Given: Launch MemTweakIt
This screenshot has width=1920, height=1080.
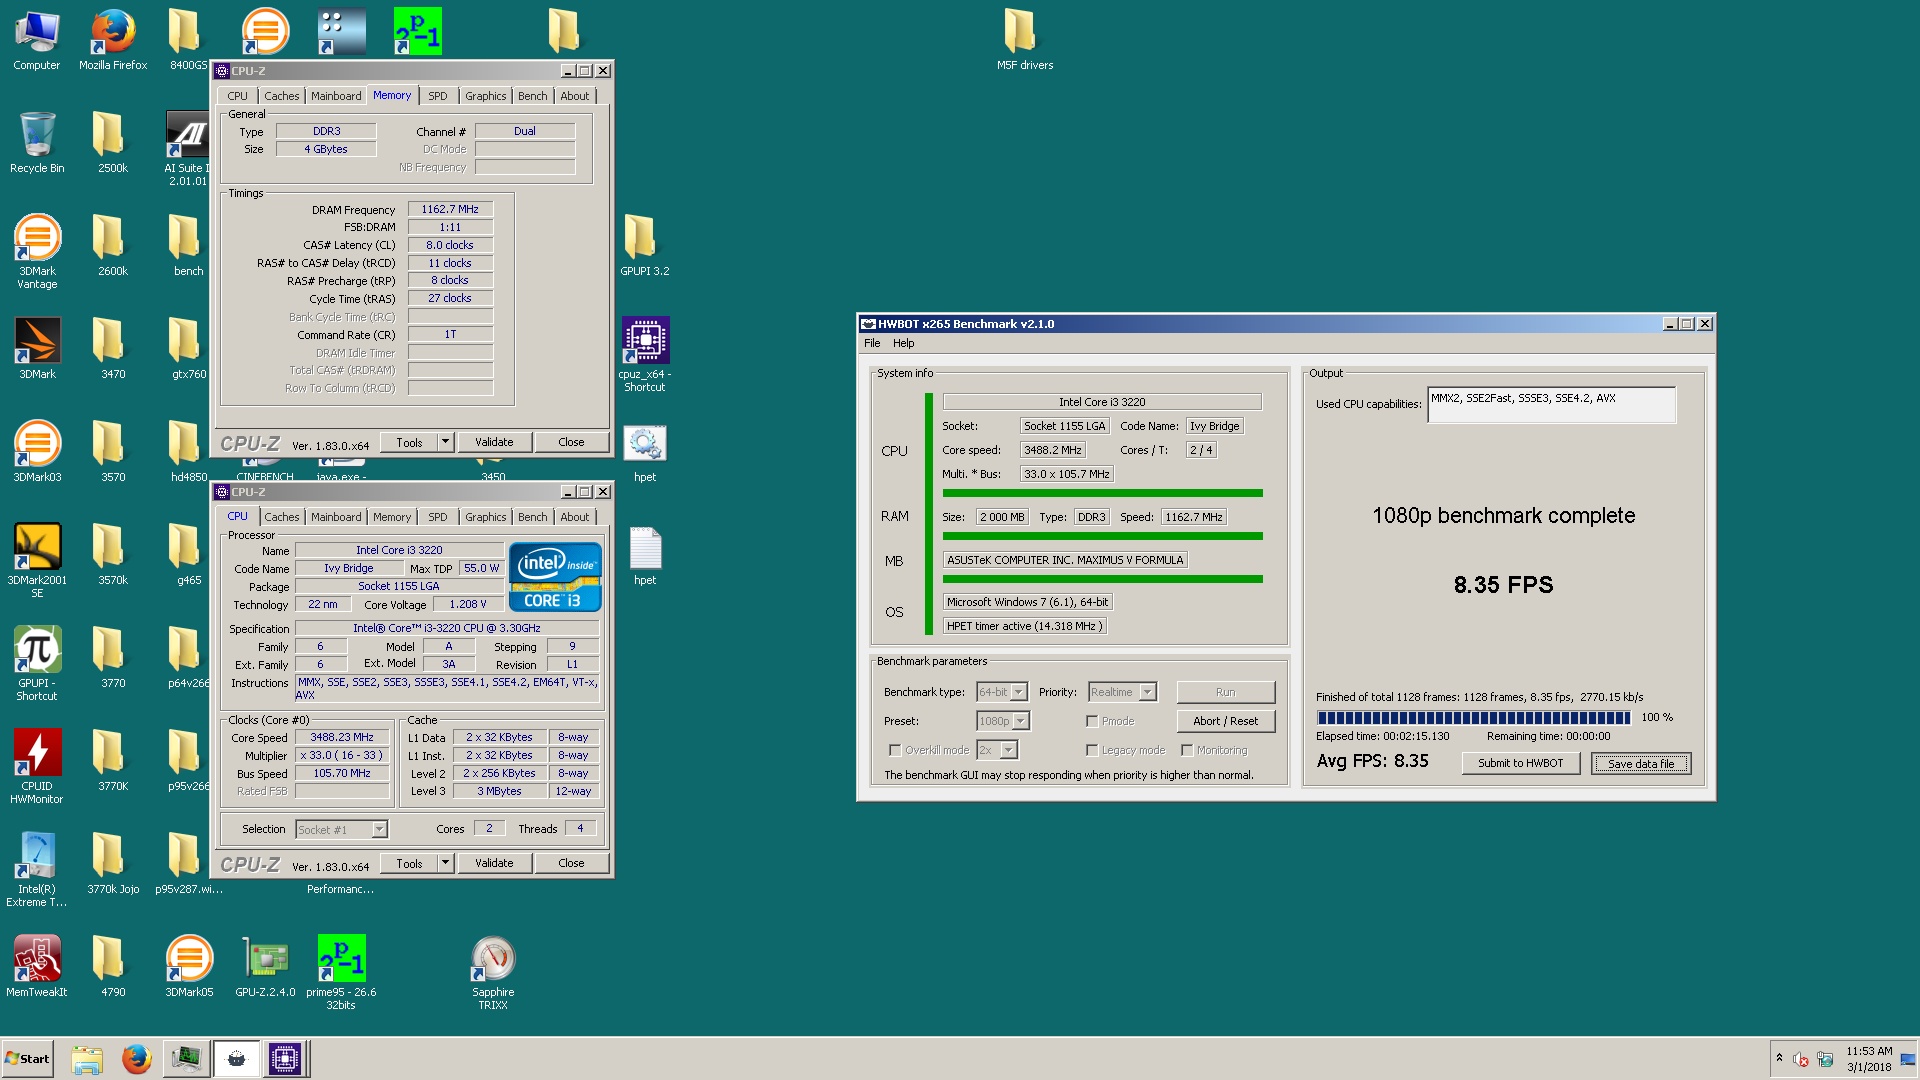Looking at the screenshot, I should tap(37, 967).
